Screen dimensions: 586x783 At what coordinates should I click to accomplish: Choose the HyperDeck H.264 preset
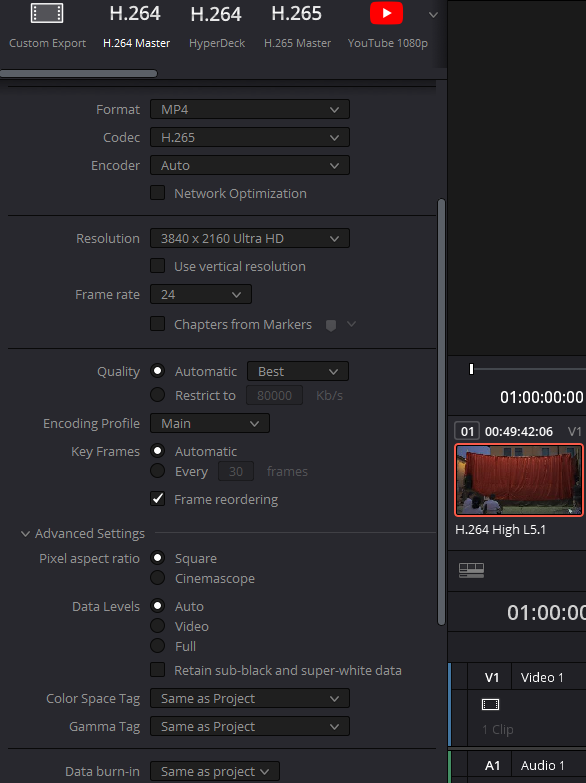(x=217, y=25)
